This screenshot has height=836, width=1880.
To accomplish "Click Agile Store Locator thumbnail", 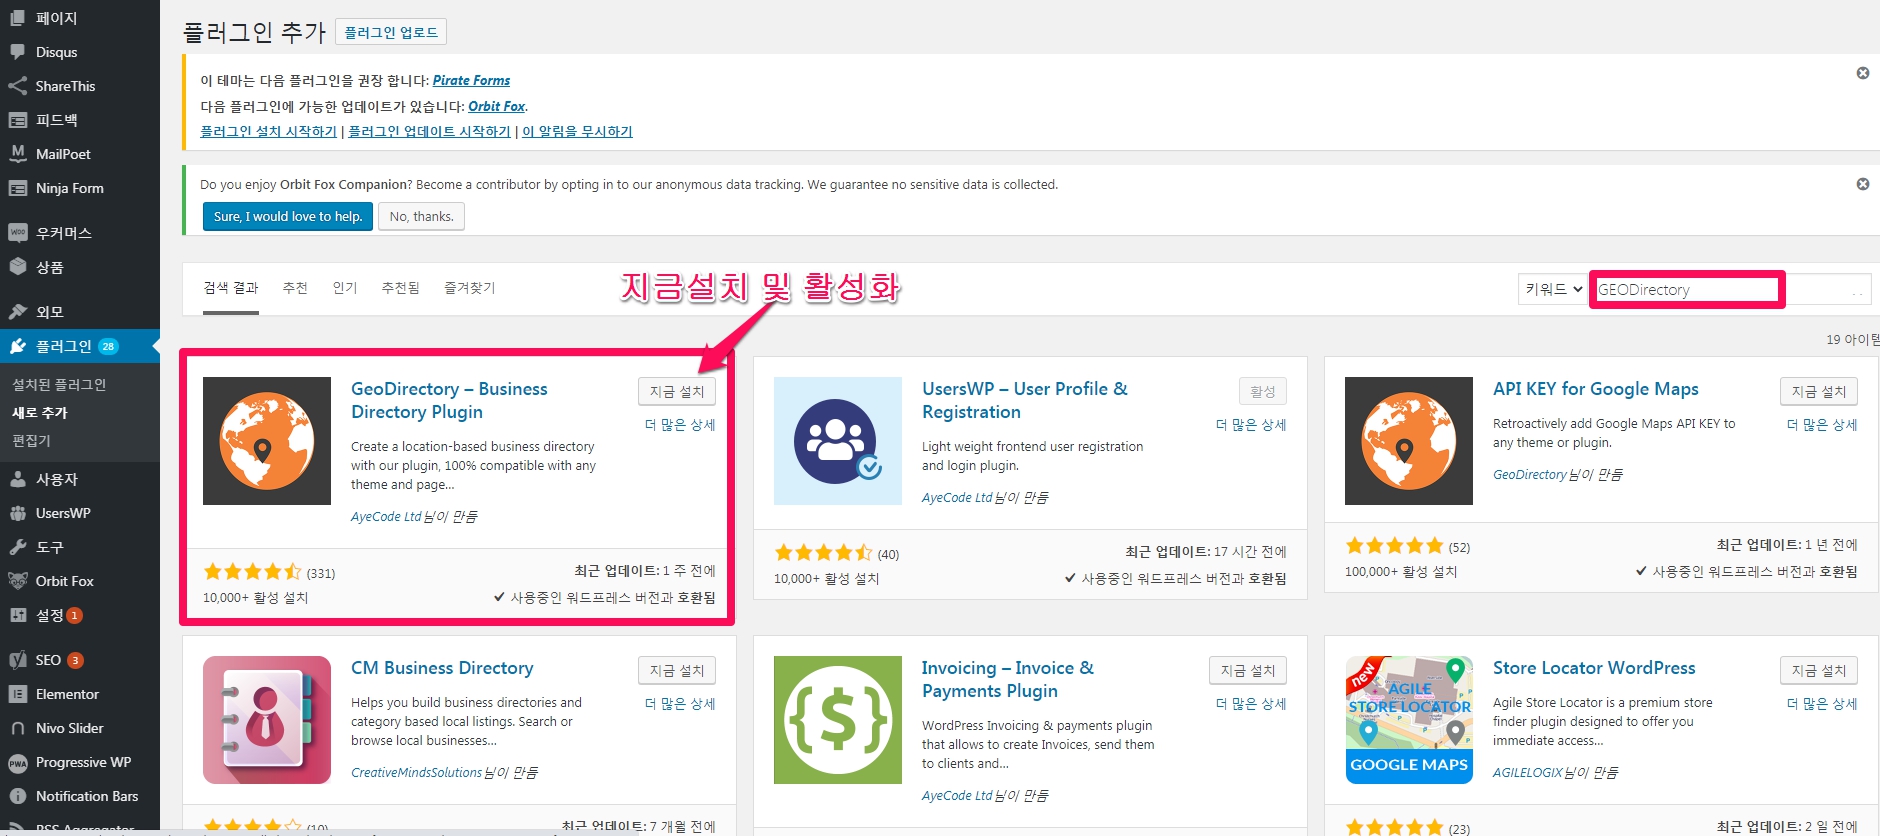I will [1409, 720].
